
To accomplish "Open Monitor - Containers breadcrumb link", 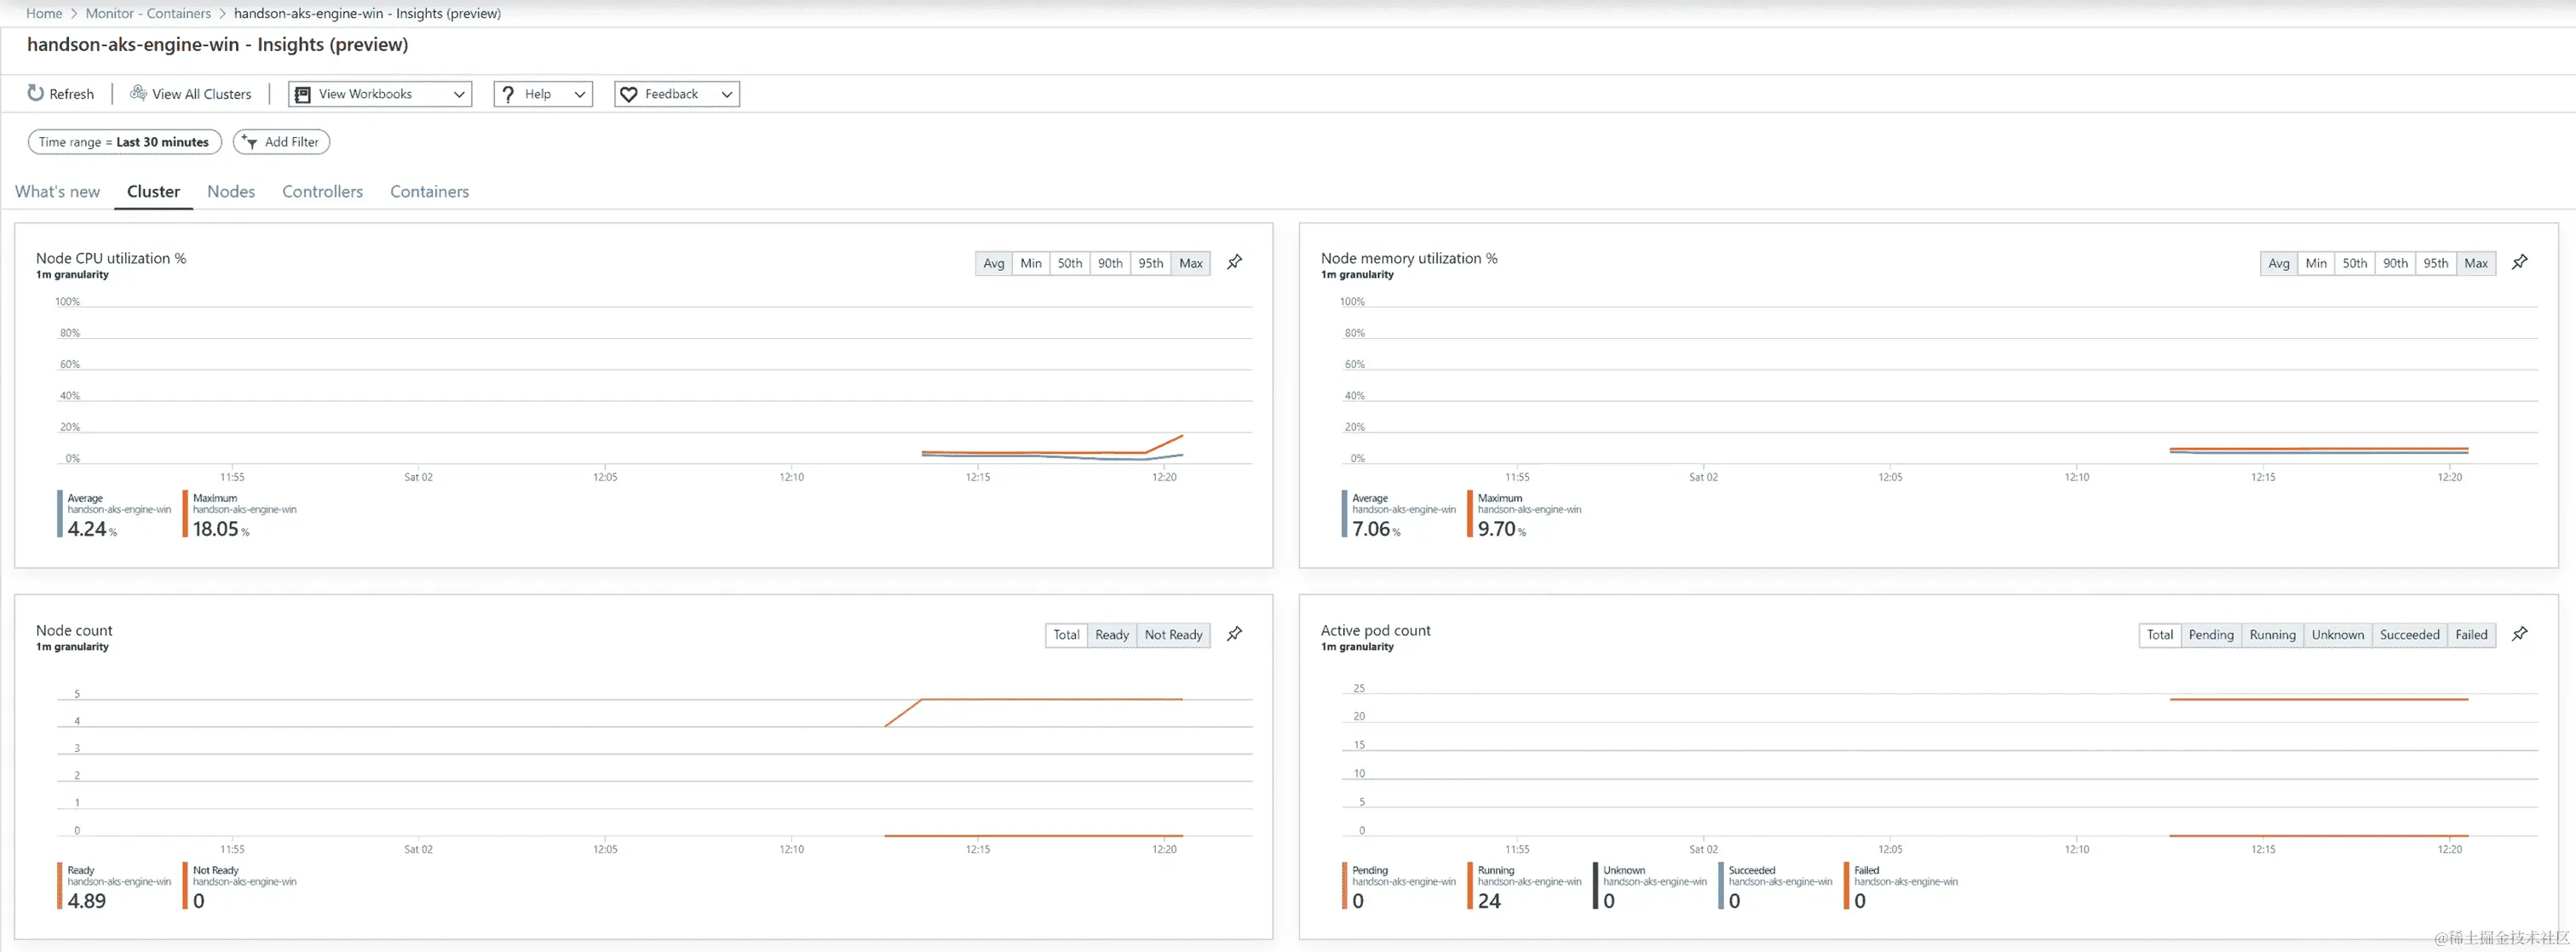I will (x=148, y=13).
